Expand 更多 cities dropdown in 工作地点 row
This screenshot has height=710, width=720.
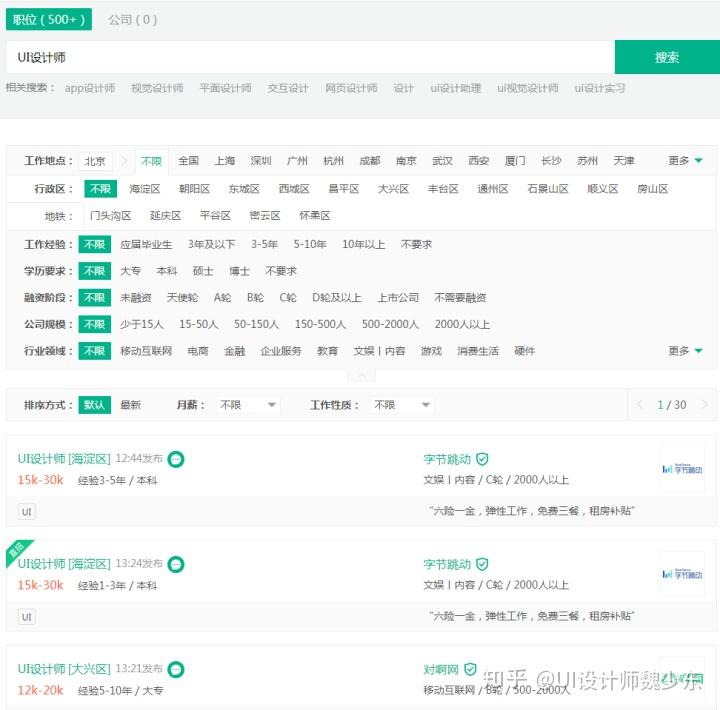pyautogui.click(x=685, y=161)
